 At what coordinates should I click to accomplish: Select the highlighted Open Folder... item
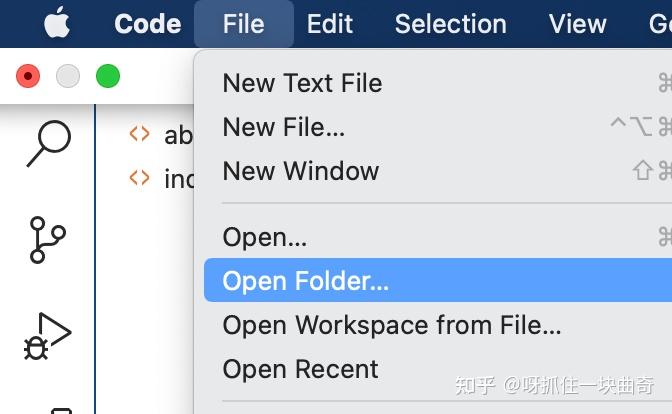coord(438,281)
